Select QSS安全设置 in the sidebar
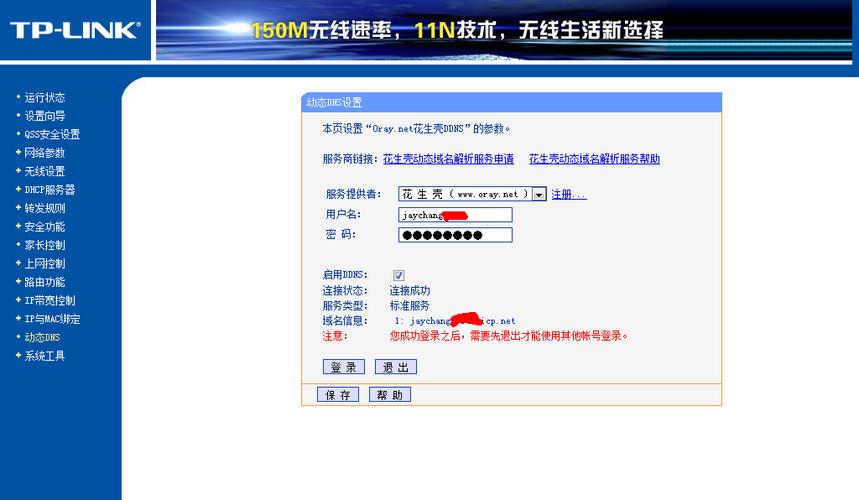The width and height of the screenshot is (859, 500). pos(52,134)
